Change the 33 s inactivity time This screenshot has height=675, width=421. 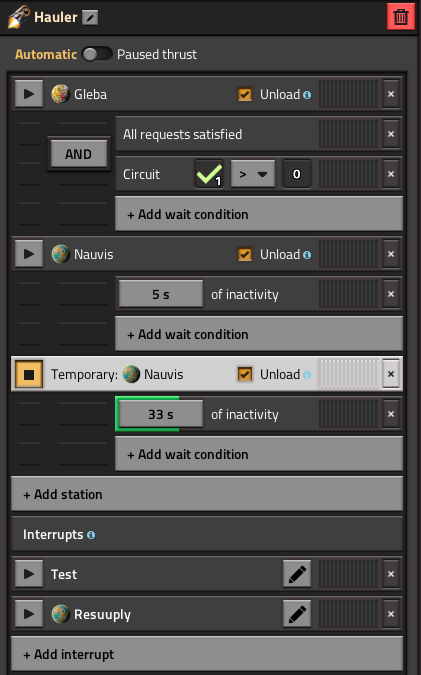161,414
